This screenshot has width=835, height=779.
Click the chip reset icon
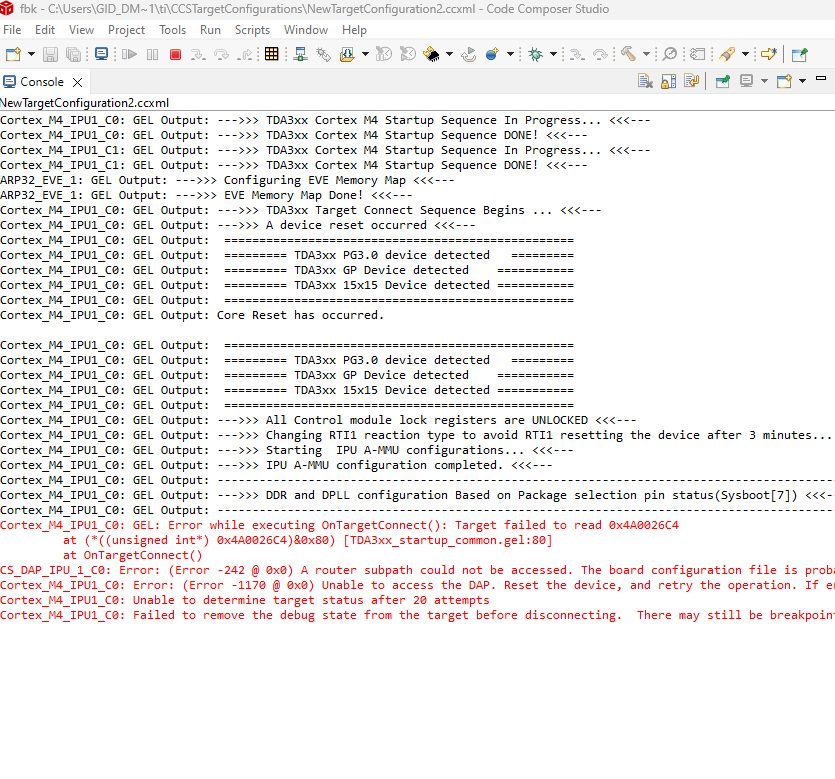431,54
